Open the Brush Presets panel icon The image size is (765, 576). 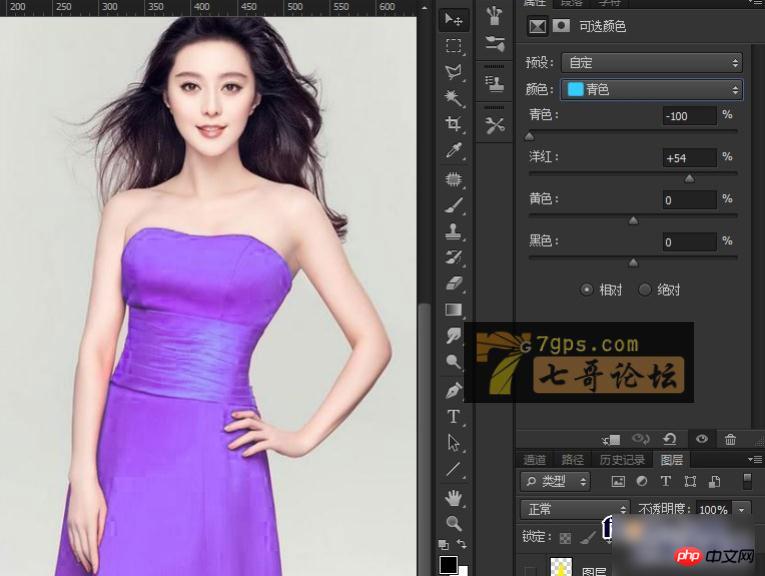click(x=494, y=16)
